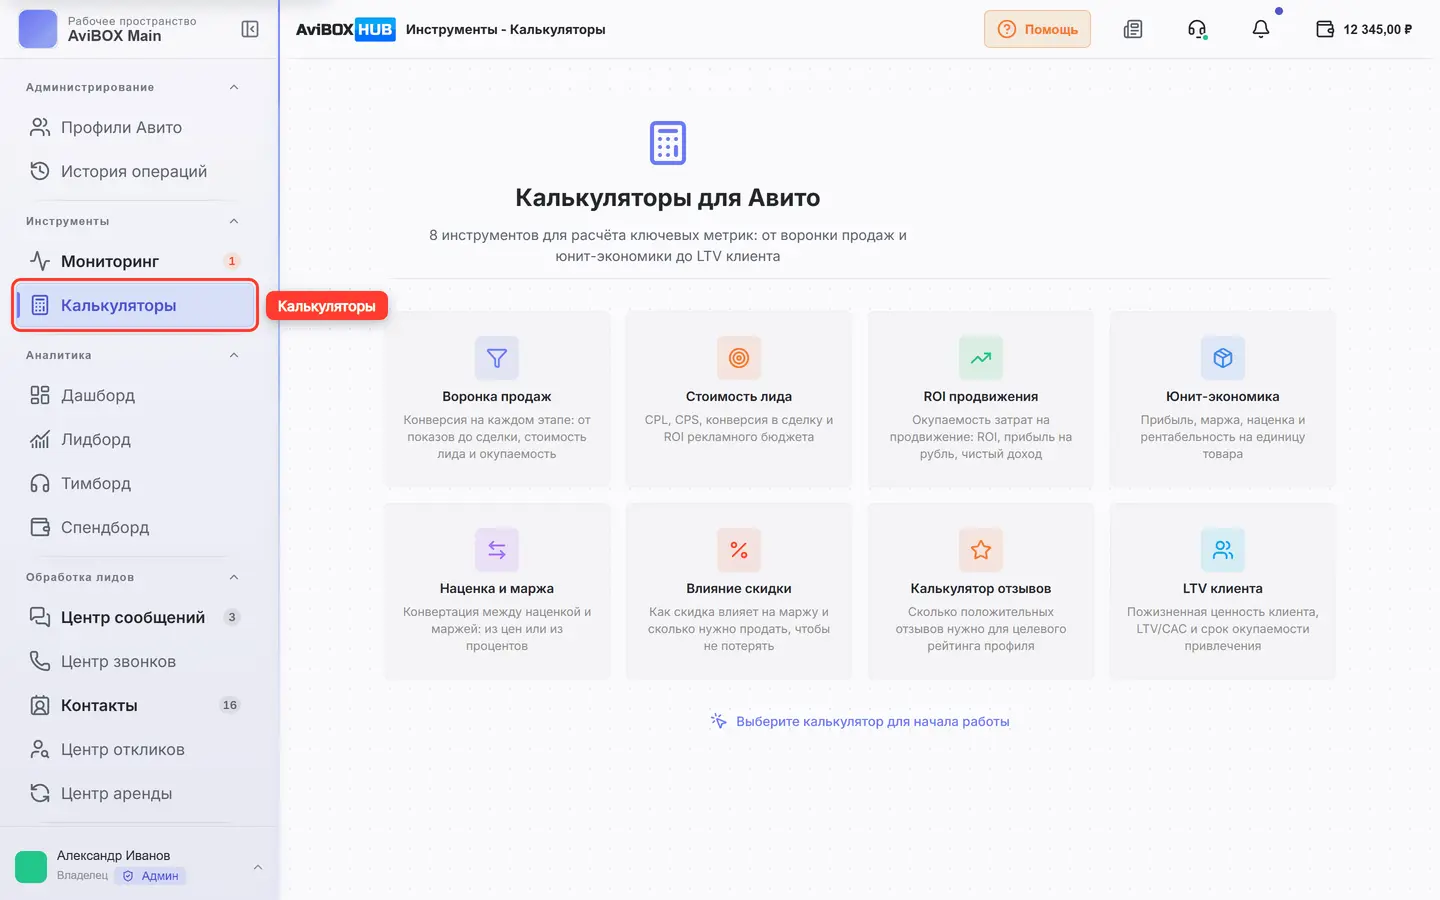Viewport: 1440px width, 900px height.
Task: Click the Админ role badge
Action: point(150,876)
